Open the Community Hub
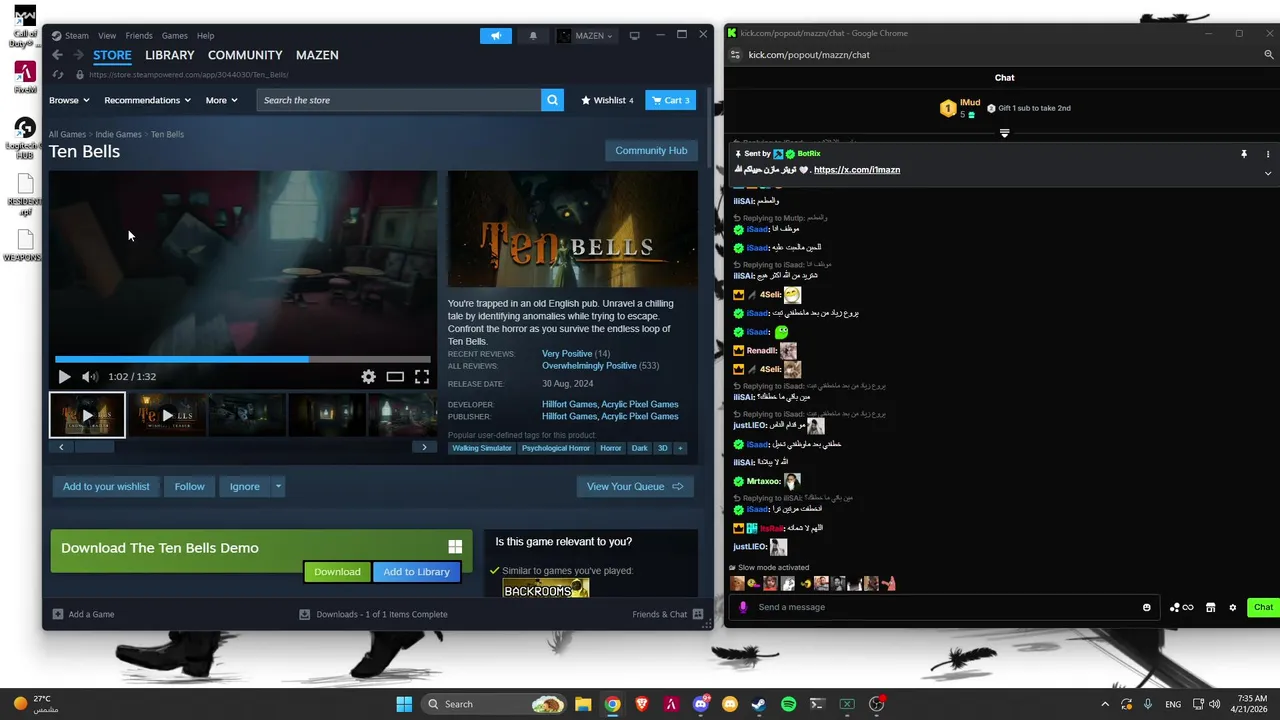The width and height of the screenshot is (1280, 720). 651,151
